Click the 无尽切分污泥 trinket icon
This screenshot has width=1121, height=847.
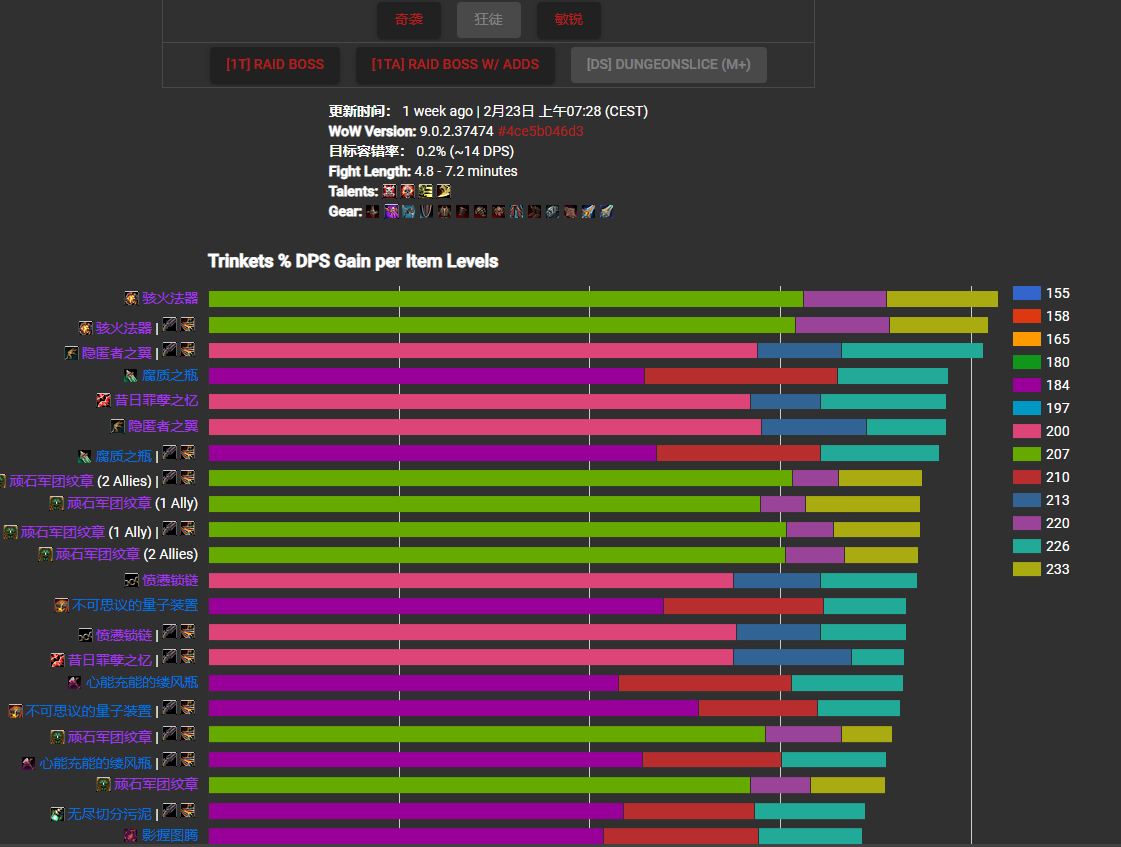pos(58,814)
